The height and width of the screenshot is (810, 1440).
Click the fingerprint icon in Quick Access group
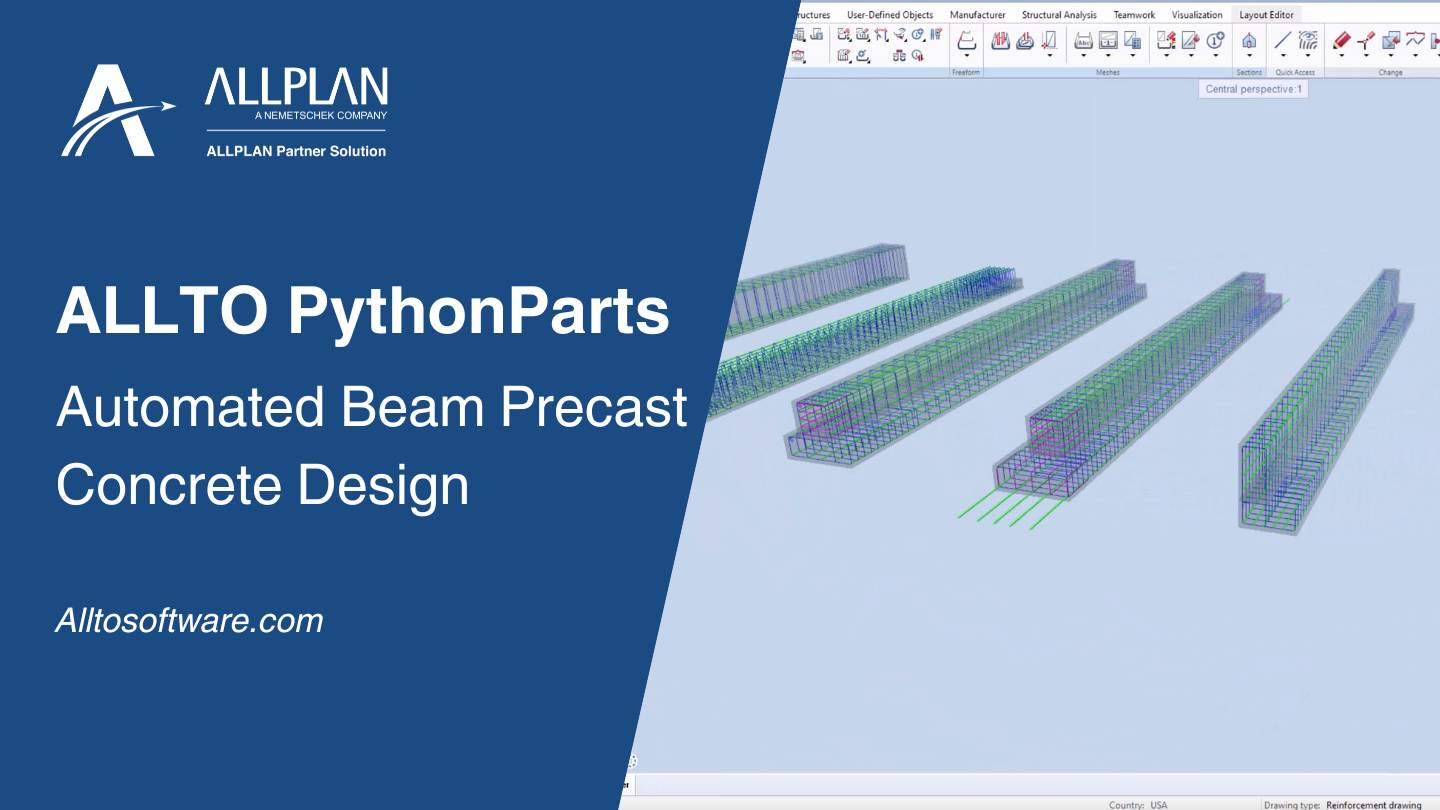1308,41
